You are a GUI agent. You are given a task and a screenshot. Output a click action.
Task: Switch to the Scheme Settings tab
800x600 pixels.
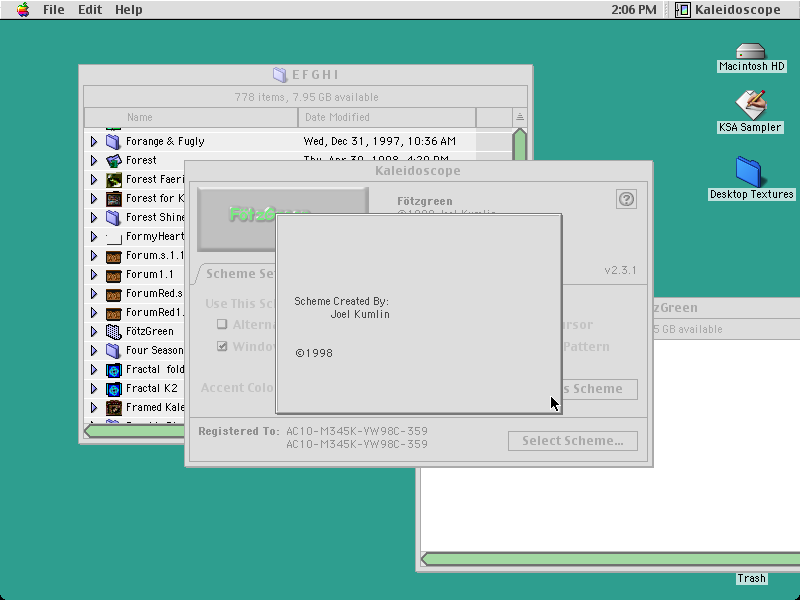(239, 274)
